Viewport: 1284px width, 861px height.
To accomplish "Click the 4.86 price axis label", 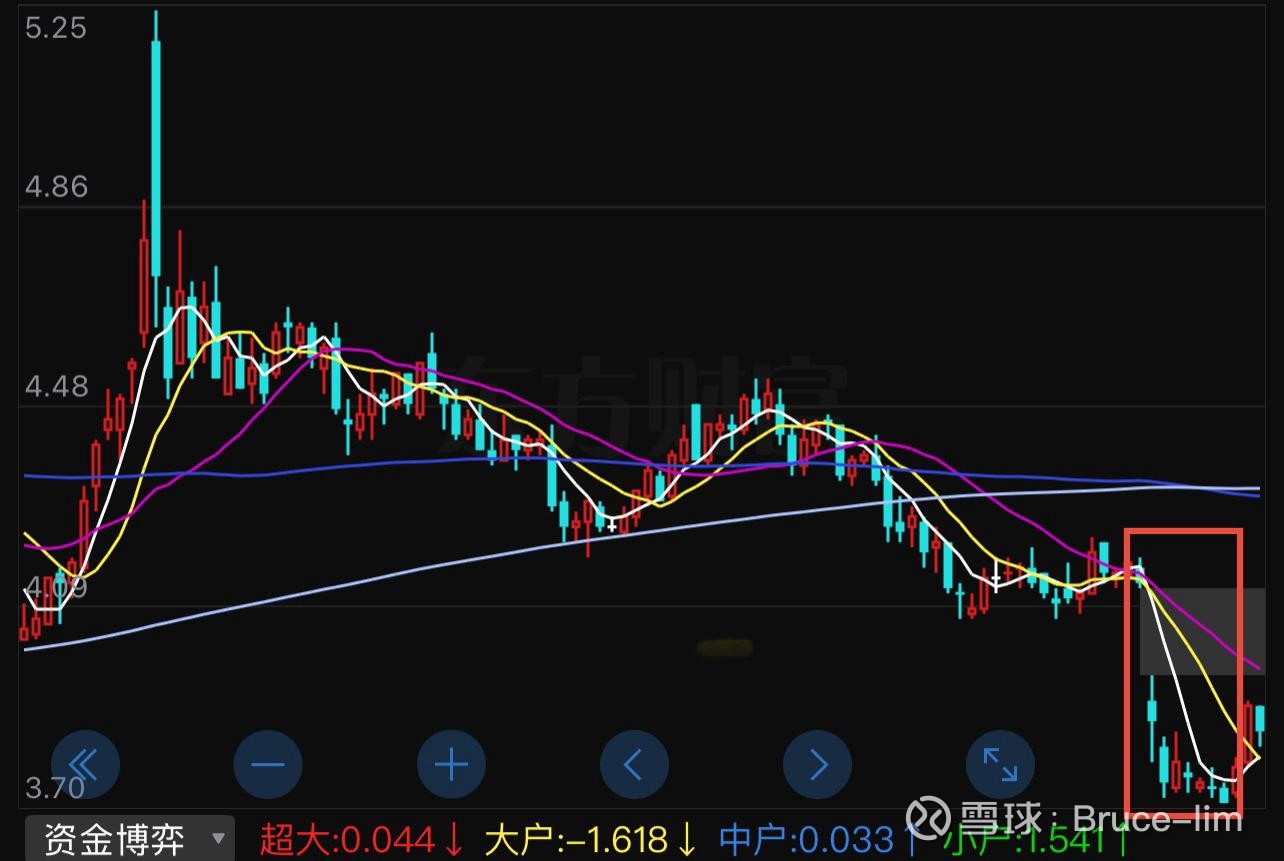I will [56, 187].
